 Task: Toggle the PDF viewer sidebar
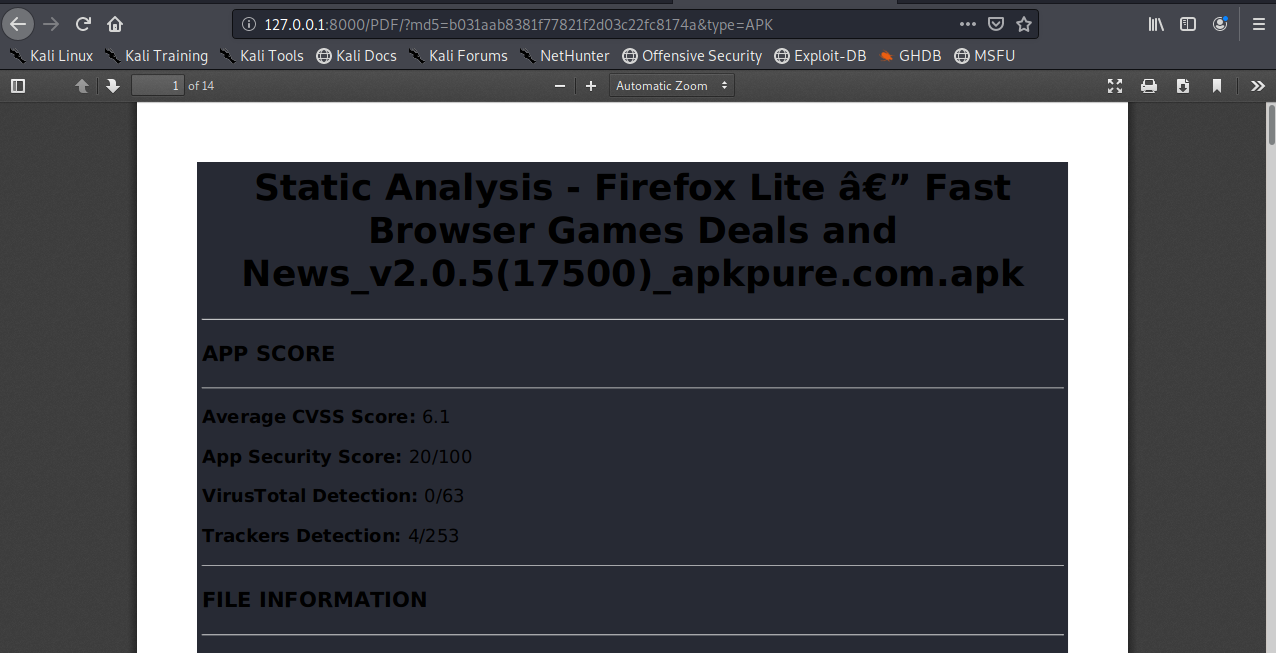click(x=18, y=86)
